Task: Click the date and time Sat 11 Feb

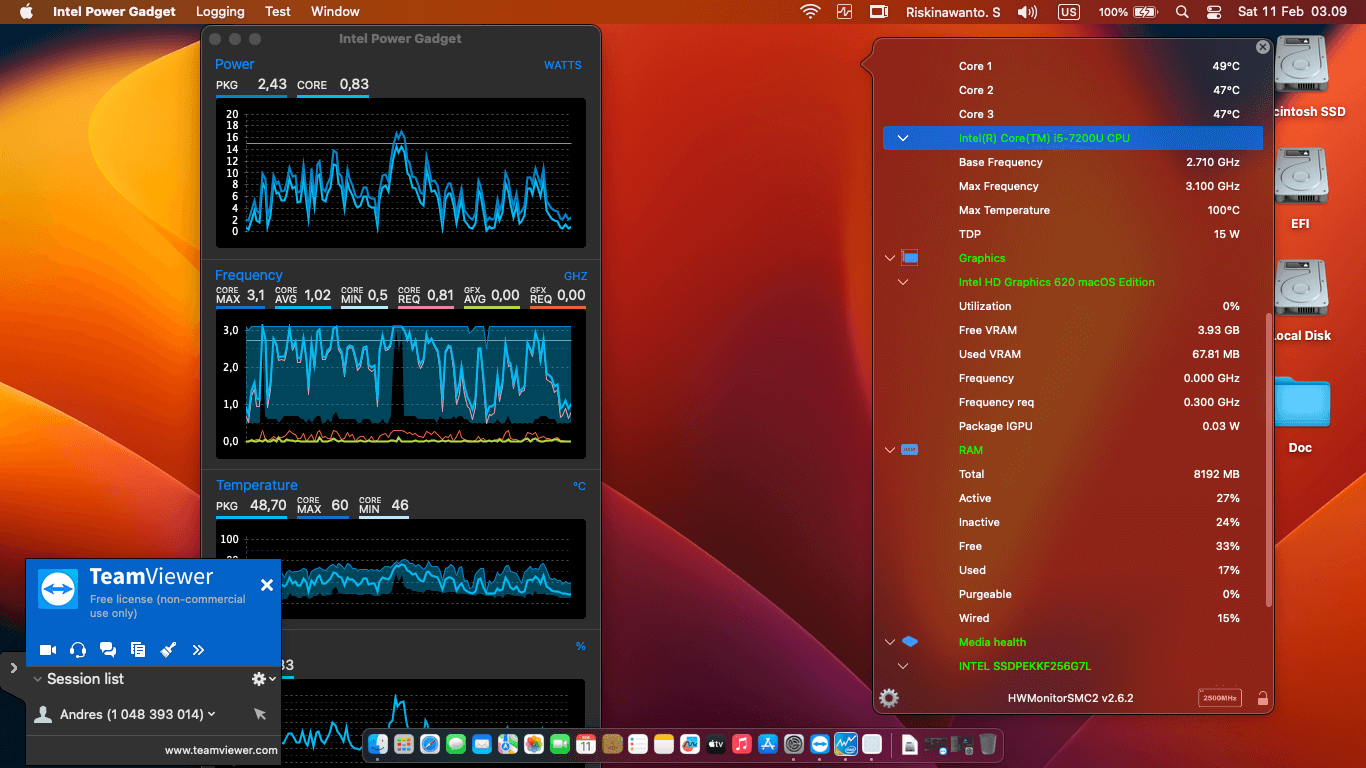Action: point(1291,12)
